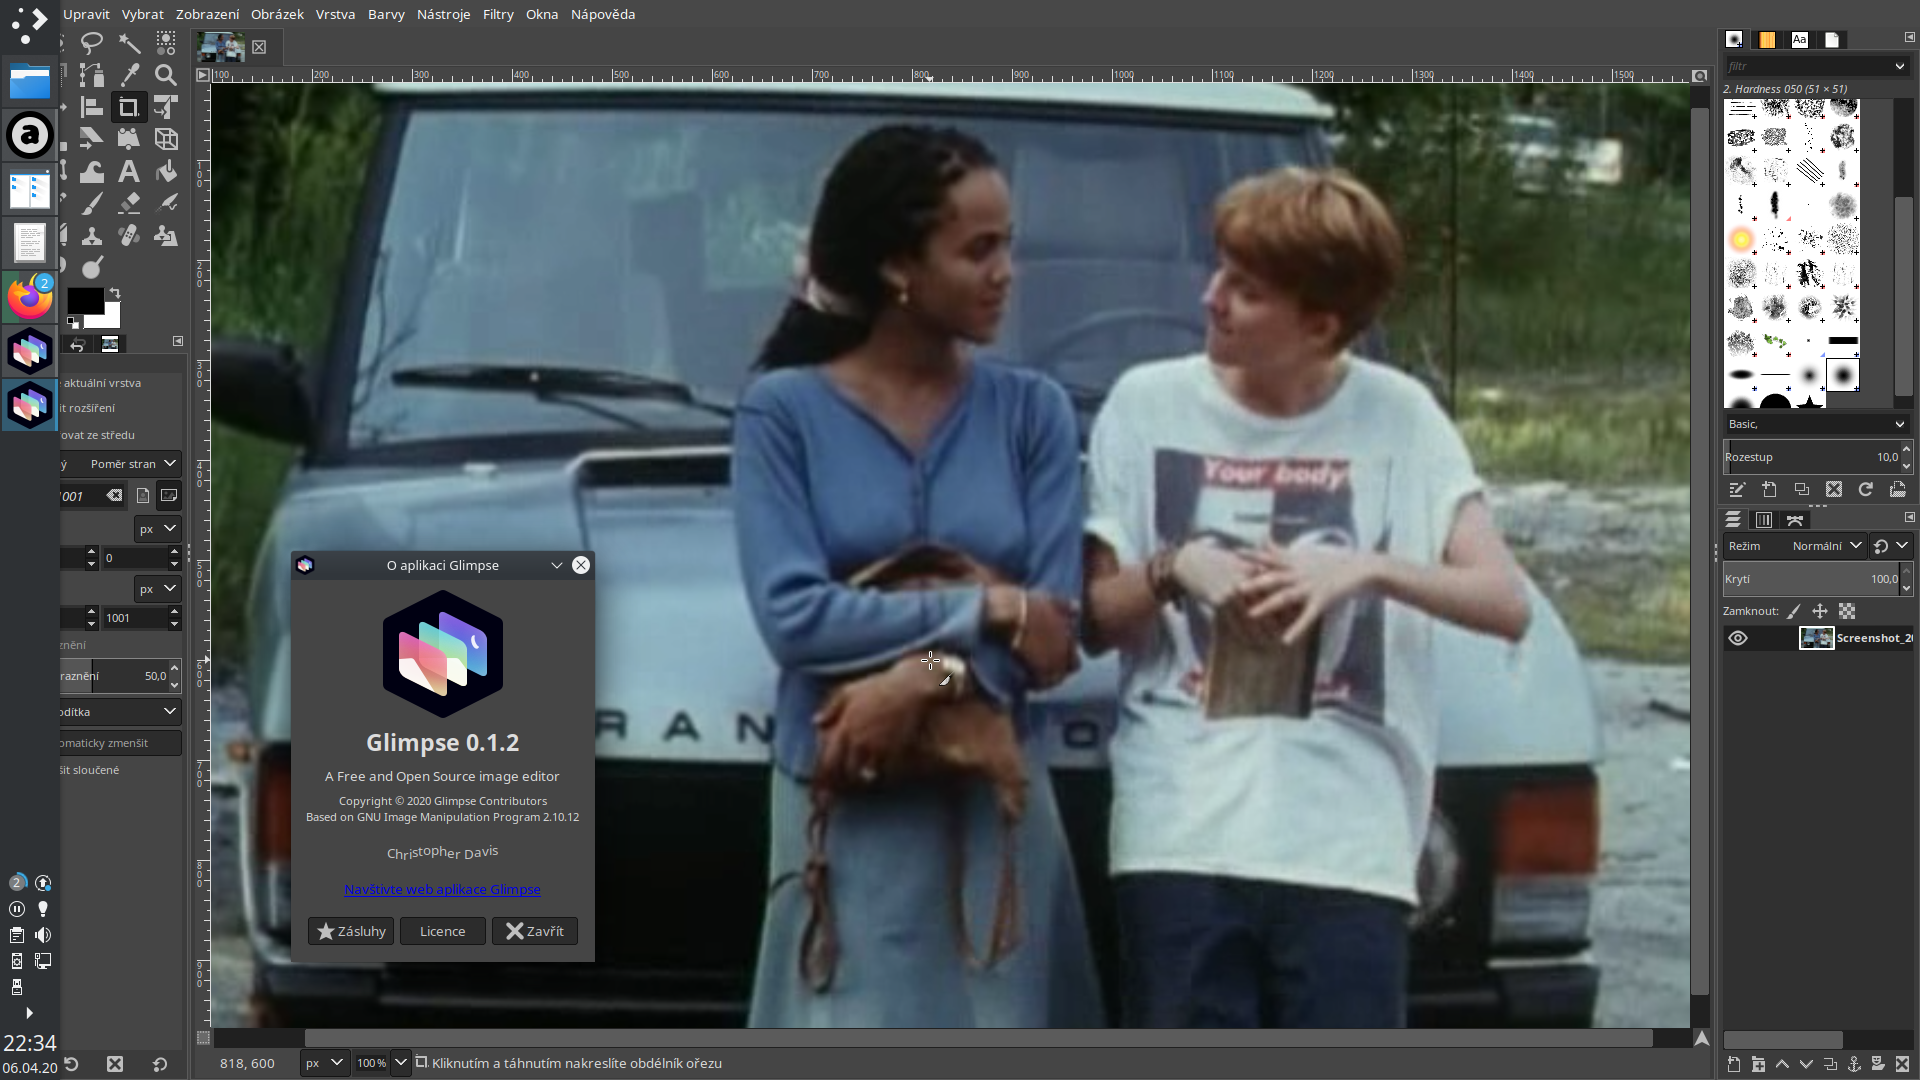Enable lock pixels on current layer
The width and height of the screenshot is (1920, 1080).
pyautogui.click(x=1793, y=611)
